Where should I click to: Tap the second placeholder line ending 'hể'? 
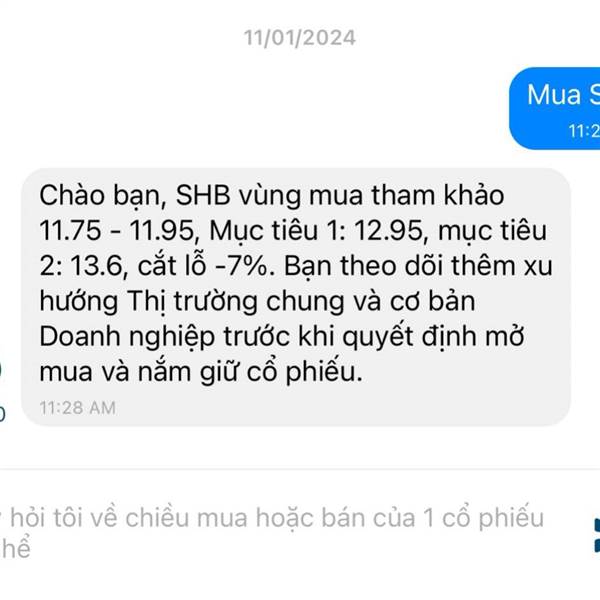15,548
